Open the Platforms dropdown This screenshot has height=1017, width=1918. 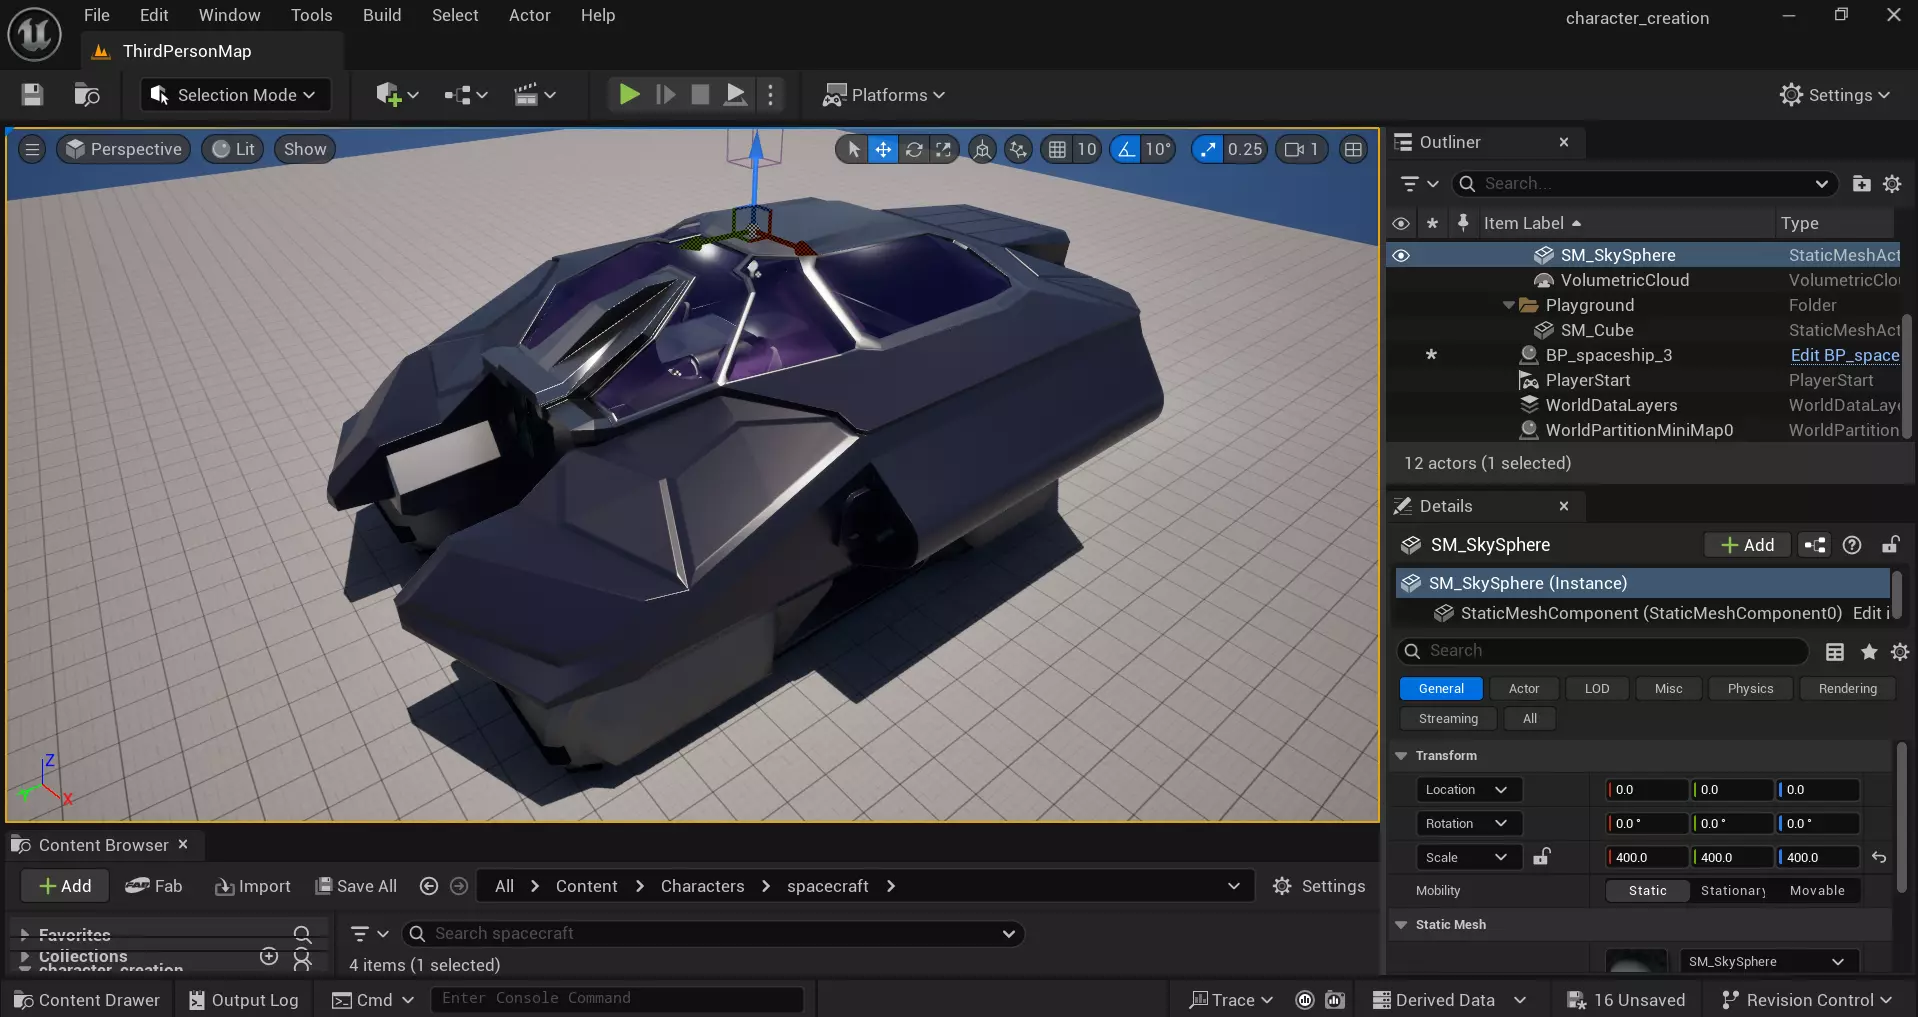tap(883, 95)
